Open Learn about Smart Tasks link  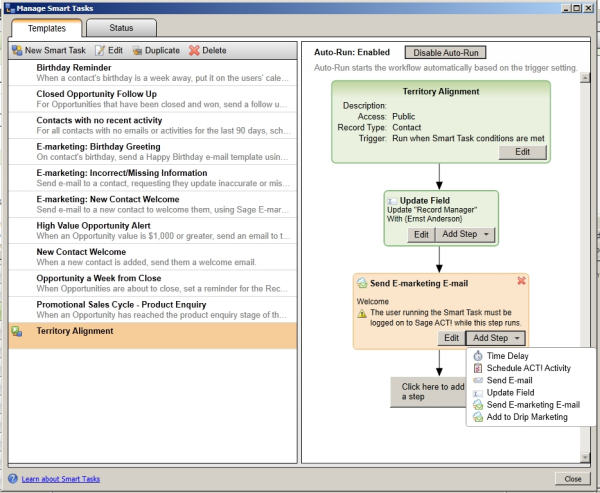coord(61,479)
